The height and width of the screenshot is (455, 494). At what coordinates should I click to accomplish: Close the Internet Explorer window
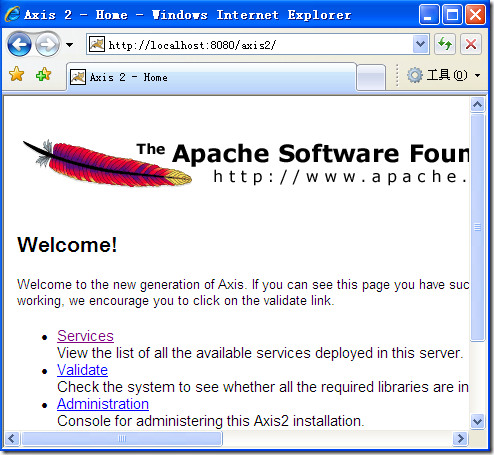click(x=475, y=15)
